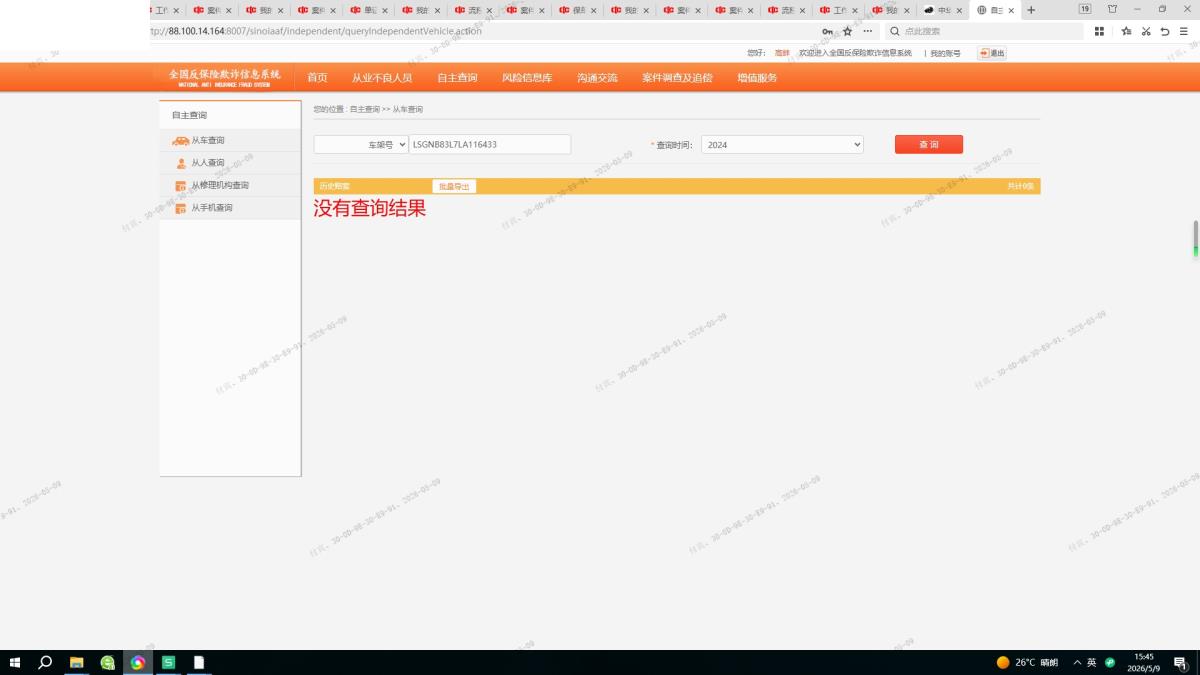Click the VIN input field LSGNB83L7LA116433

click(490, 145)
